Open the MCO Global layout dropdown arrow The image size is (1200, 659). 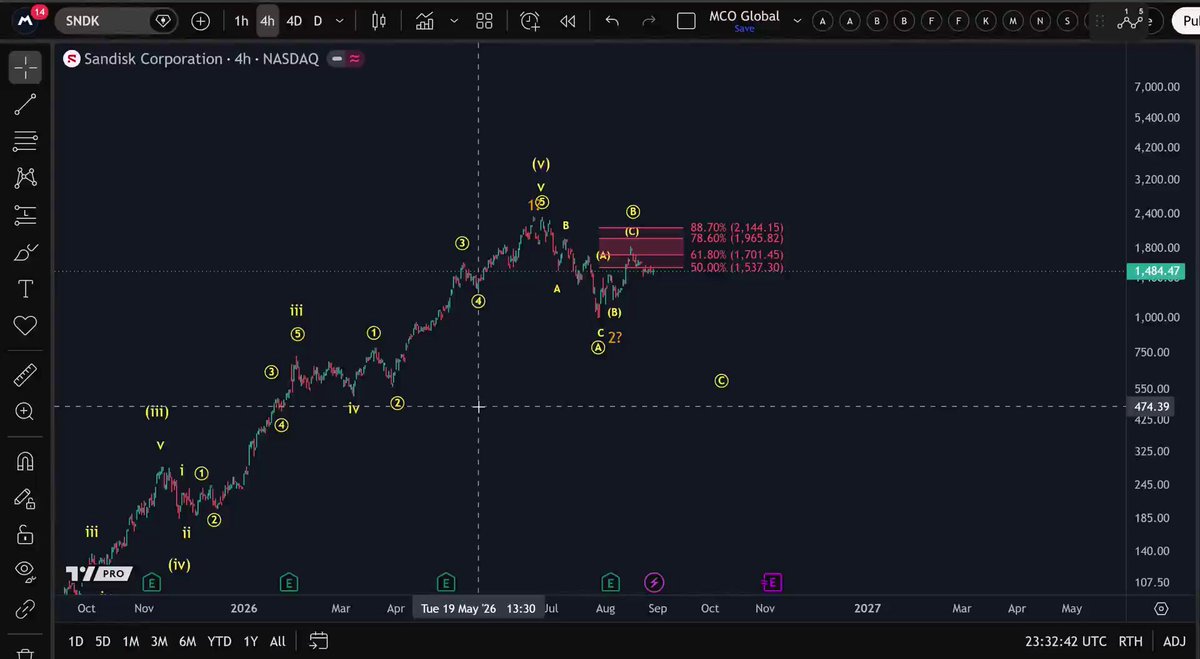796,21
